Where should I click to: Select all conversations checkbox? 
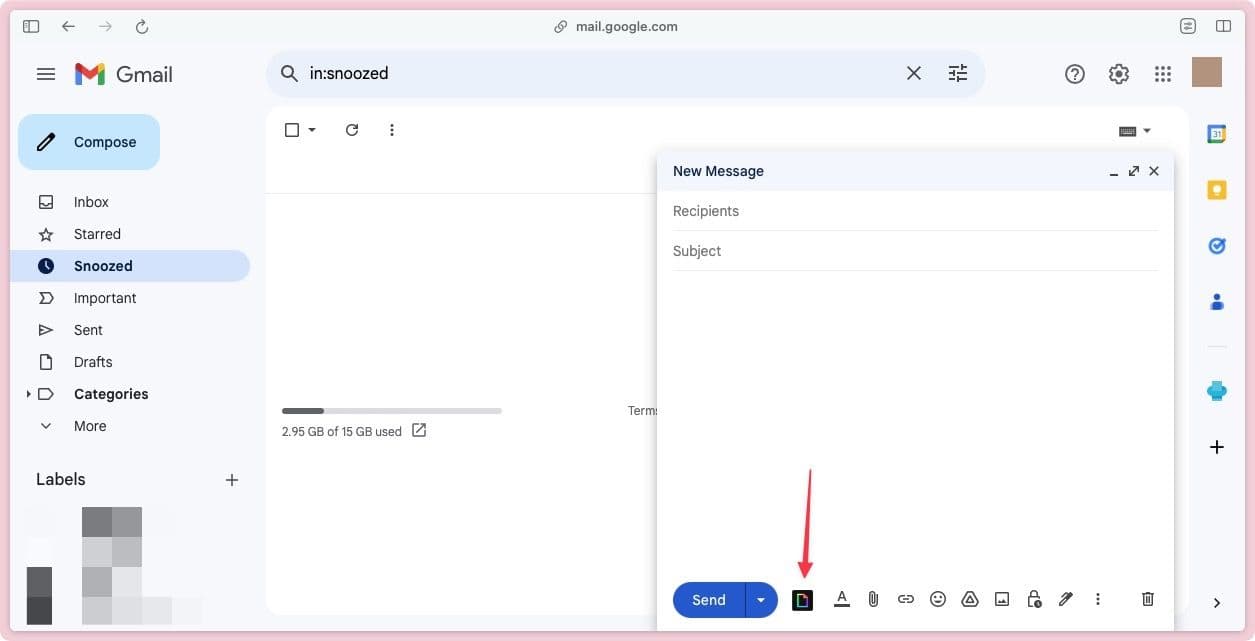pyautogui.click(x=291, y=129)
